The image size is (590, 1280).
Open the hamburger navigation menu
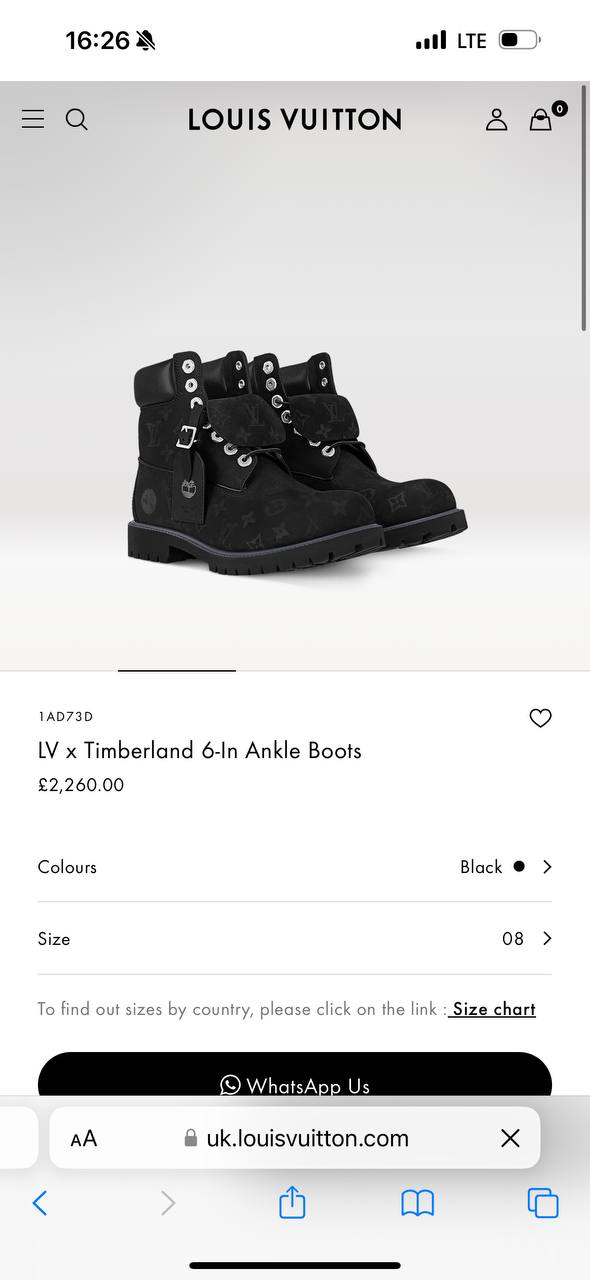tap(33, 119)
